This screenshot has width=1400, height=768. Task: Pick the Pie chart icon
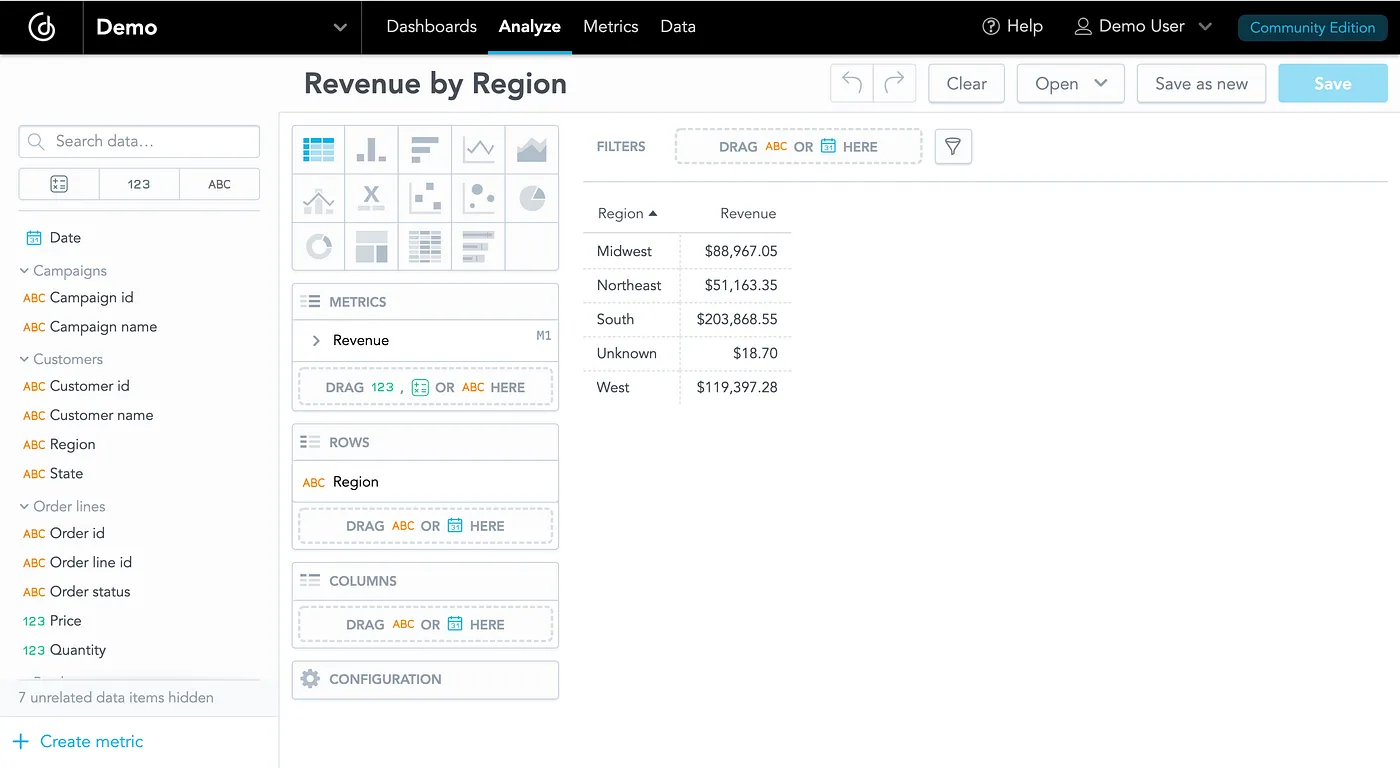(532, 198)
